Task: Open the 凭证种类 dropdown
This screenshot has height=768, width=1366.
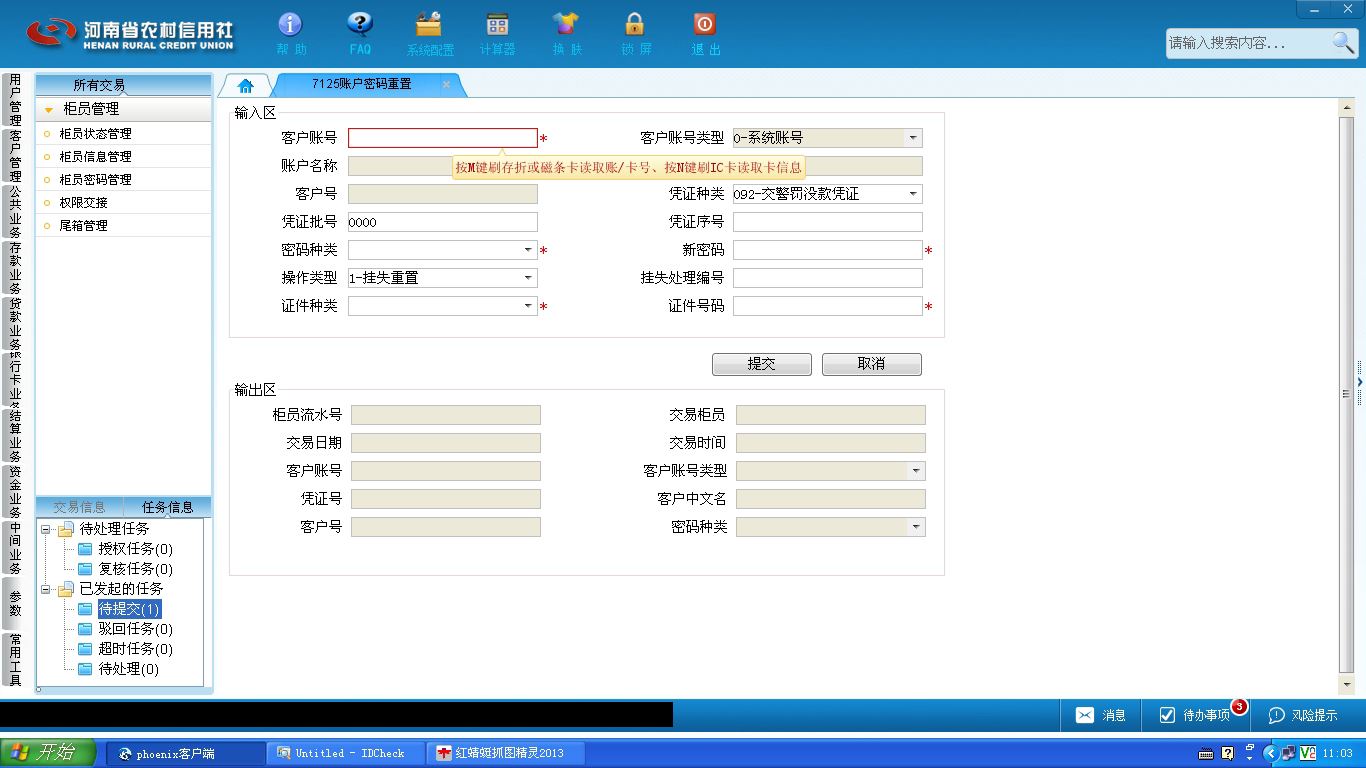Action: [913, 194]
